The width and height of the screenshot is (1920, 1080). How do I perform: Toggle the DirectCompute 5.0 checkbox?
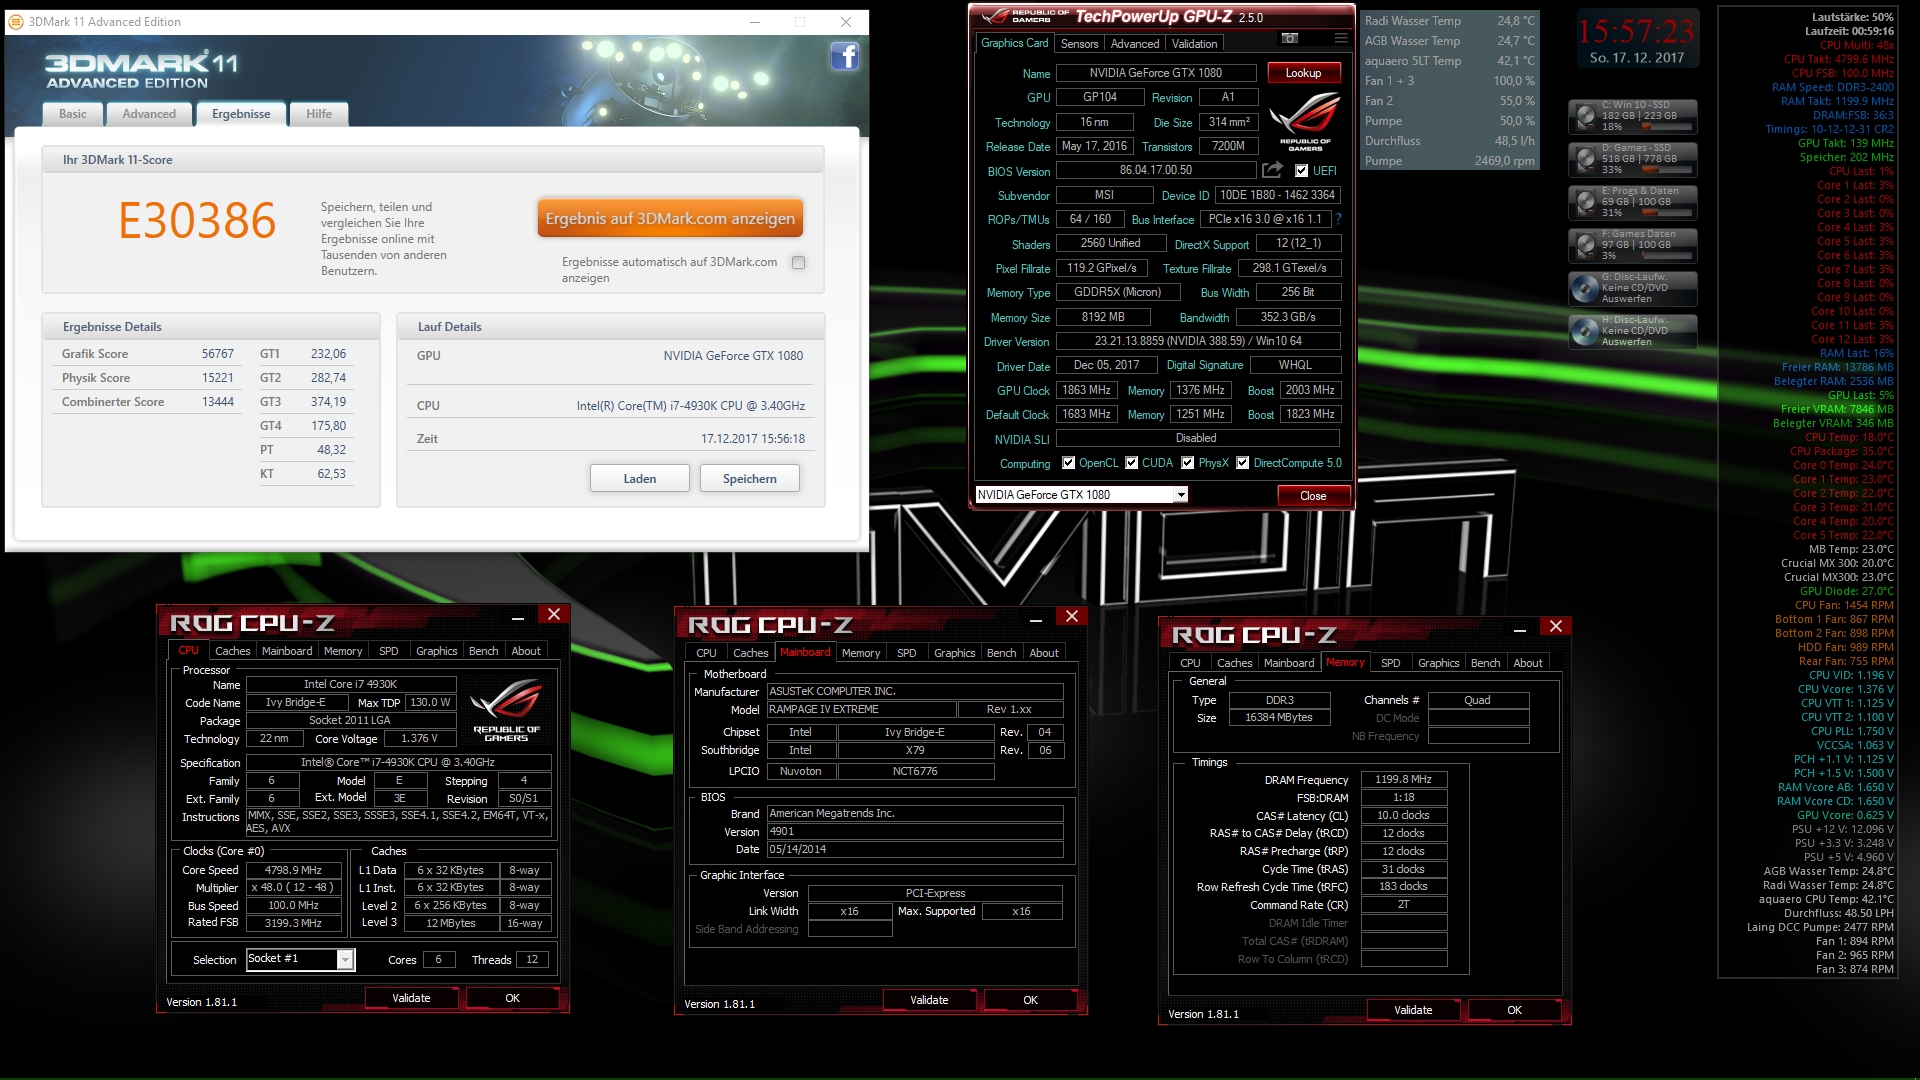click(x=1242, y=463)
